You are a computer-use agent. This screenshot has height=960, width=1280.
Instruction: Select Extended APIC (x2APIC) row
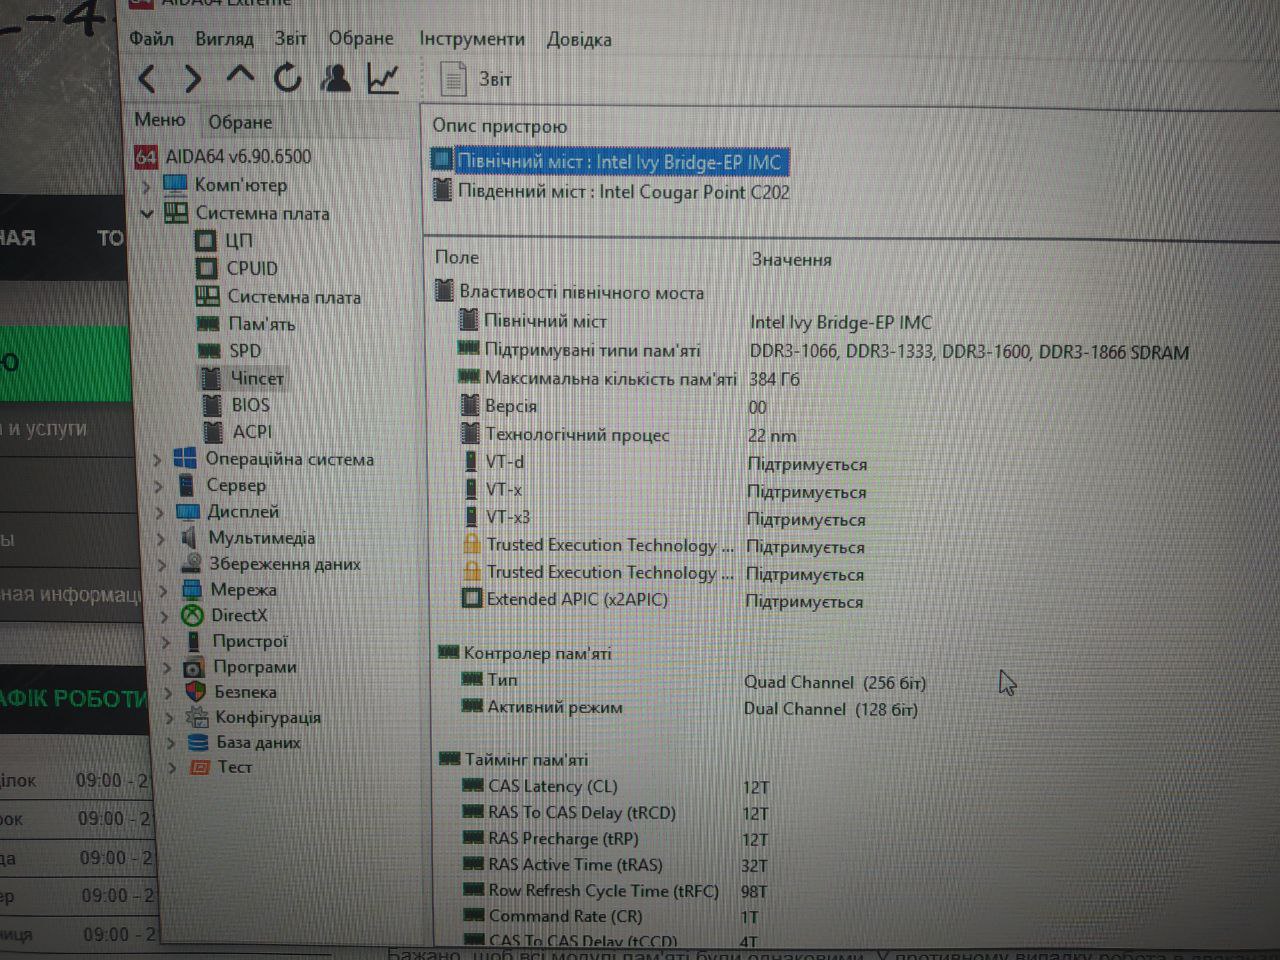[x=663, y=600]
